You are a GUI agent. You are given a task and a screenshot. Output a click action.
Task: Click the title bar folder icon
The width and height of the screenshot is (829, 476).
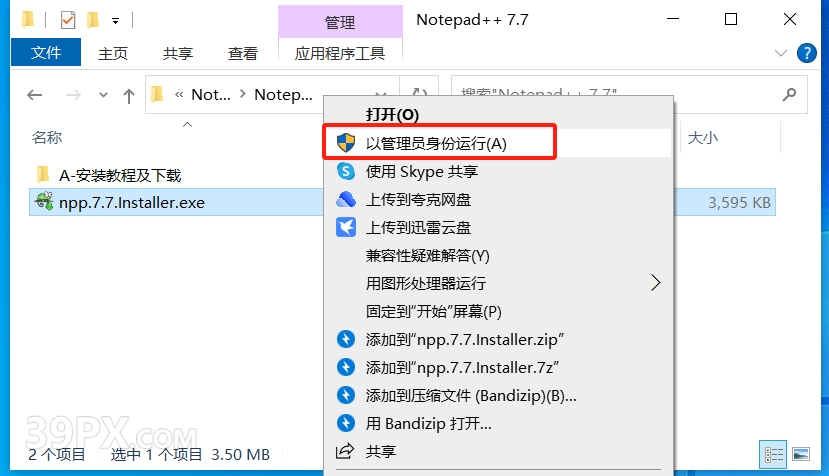(28, 20)
